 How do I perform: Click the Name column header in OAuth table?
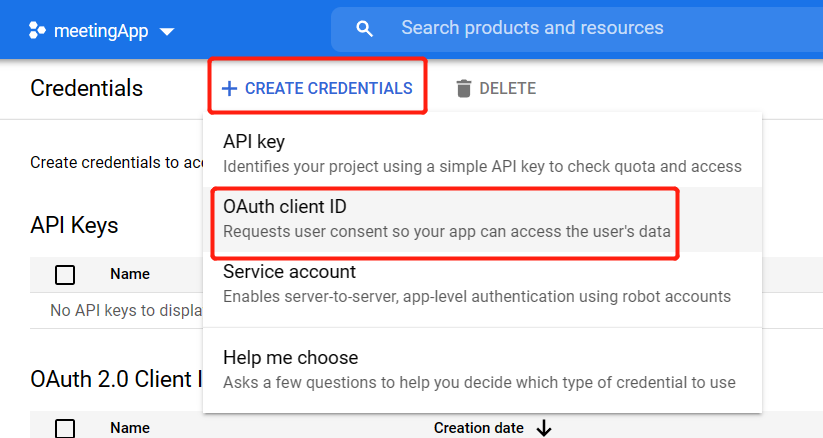pyautogui.click(x=130, y=428)
